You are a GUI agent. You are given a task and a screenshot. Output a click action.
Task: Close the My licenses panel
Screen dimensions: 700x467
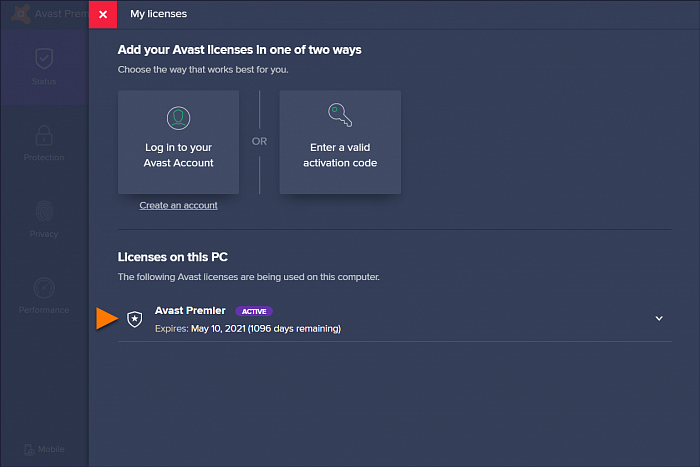tap(103, 14)
